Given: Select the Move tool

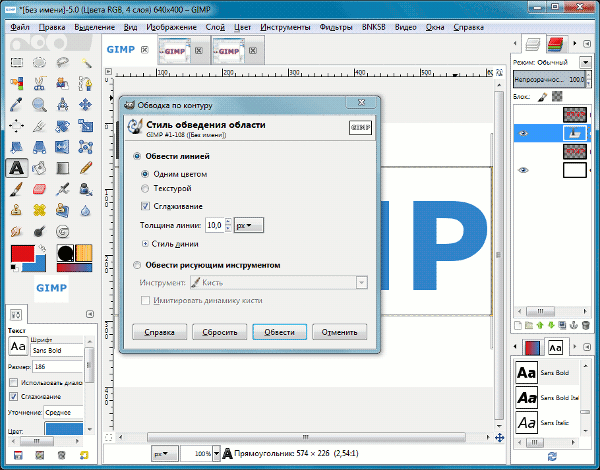Looking at the screenshot, I should (85, 104).
